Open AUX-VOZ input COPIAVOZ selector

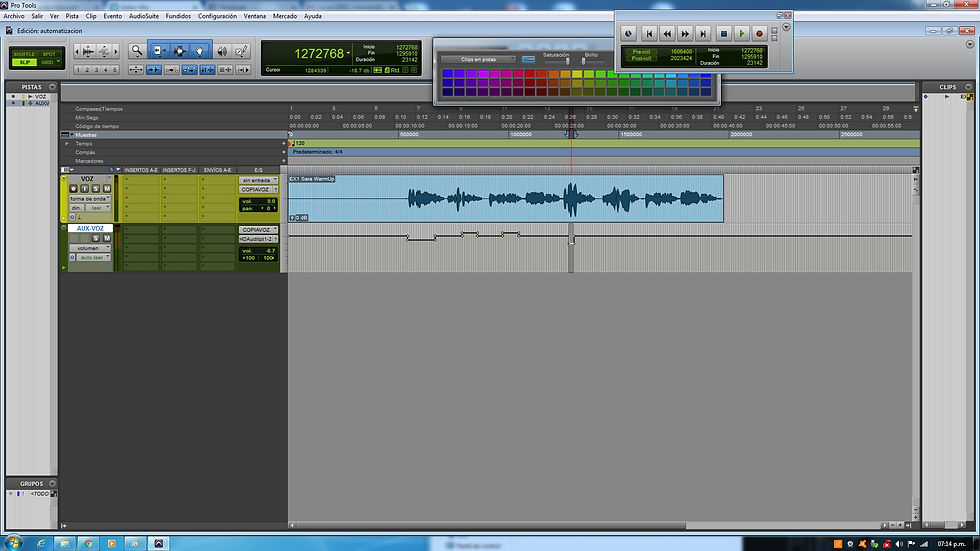pos(258,229)
